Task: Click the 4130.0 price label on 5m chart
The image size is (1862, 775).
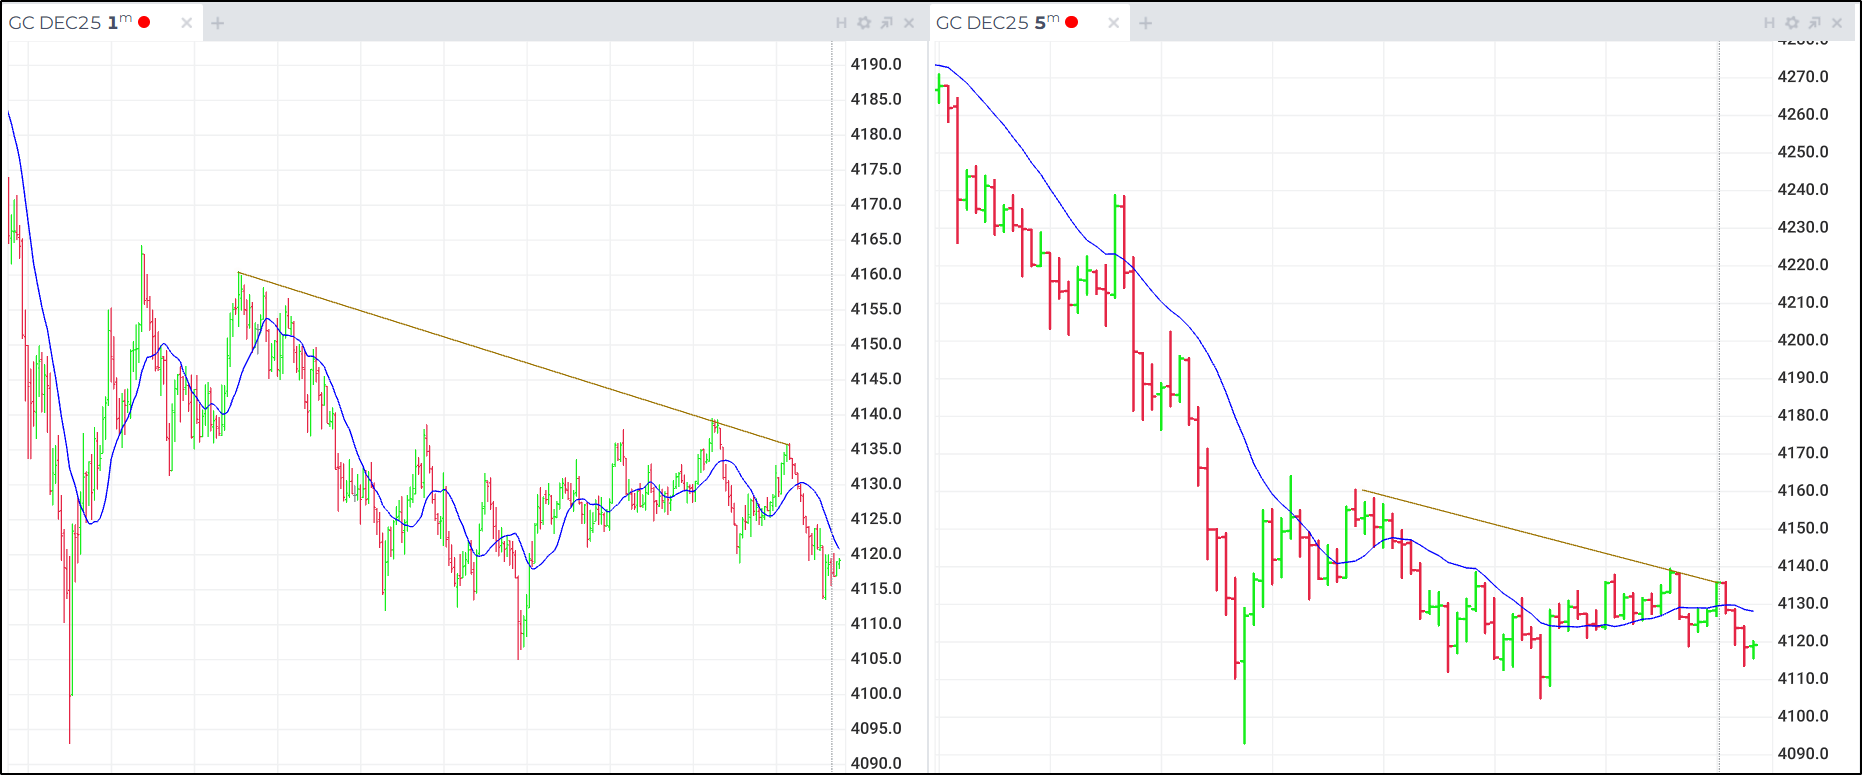Action: click(1803, 603)
